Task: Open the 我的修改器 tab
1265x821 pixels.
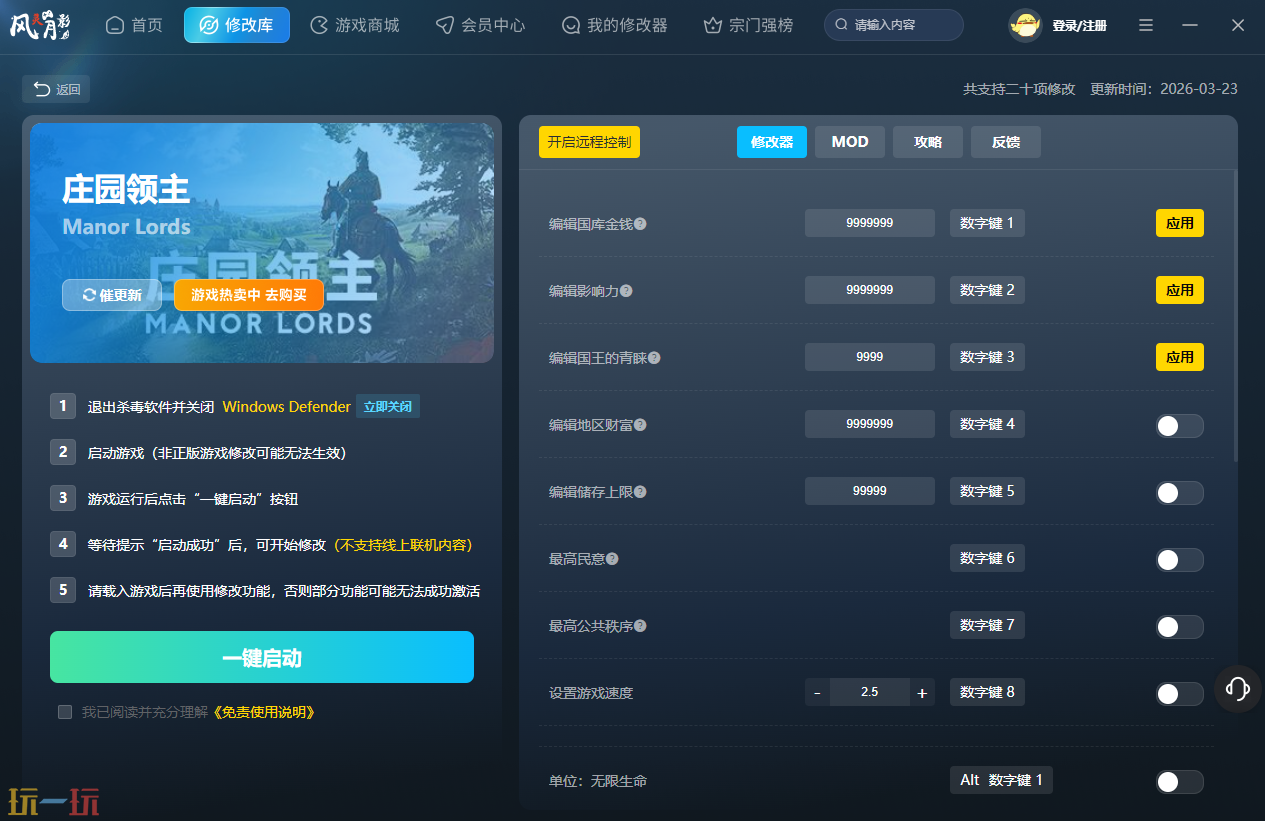Action: click(x=614, y=25)
